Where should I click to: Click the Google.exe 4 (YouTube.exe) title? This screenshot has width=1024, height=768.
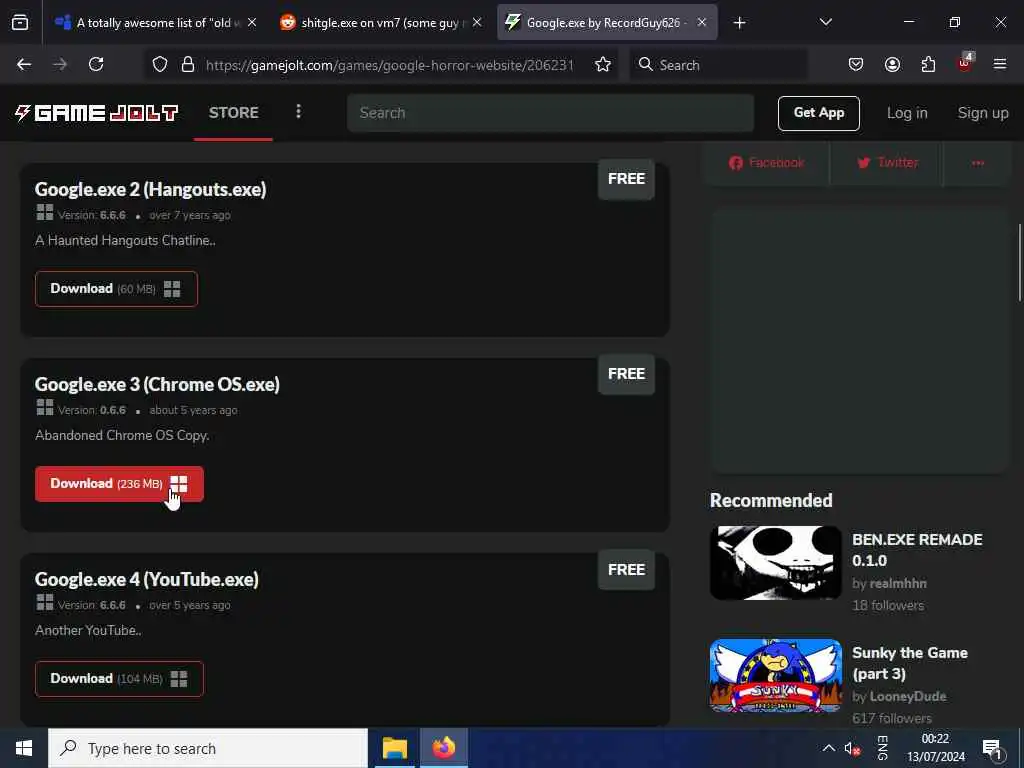tap(146, 579)
